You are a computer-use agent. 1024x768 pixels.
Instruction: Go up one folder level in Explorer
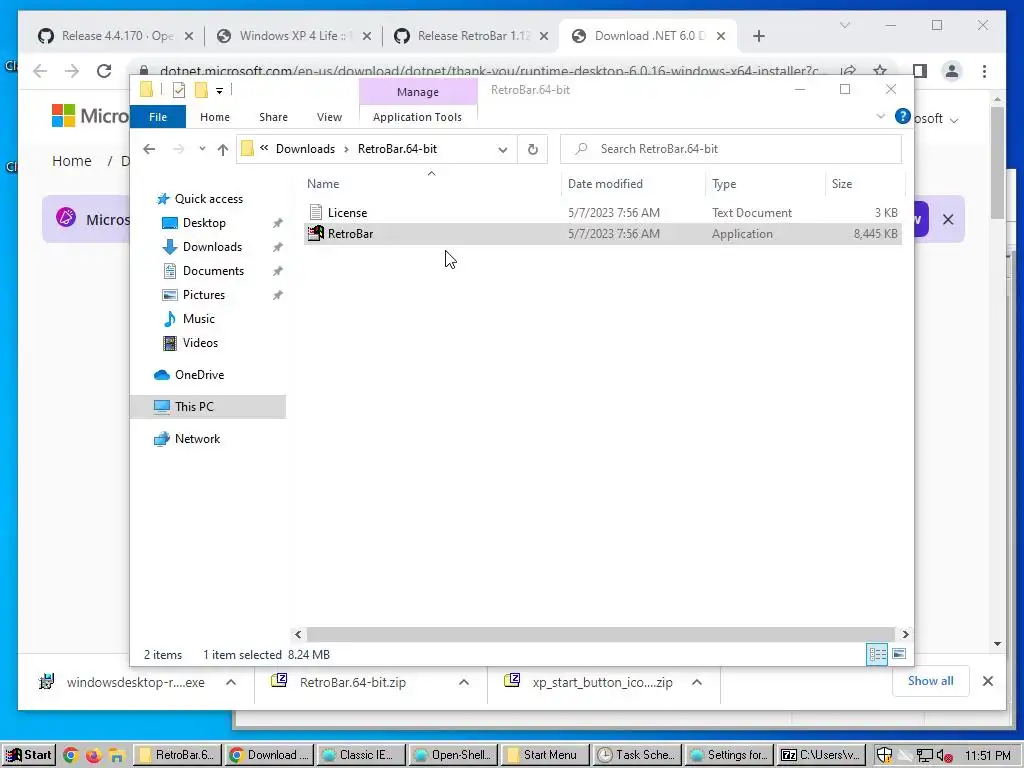tap(223, 150)
